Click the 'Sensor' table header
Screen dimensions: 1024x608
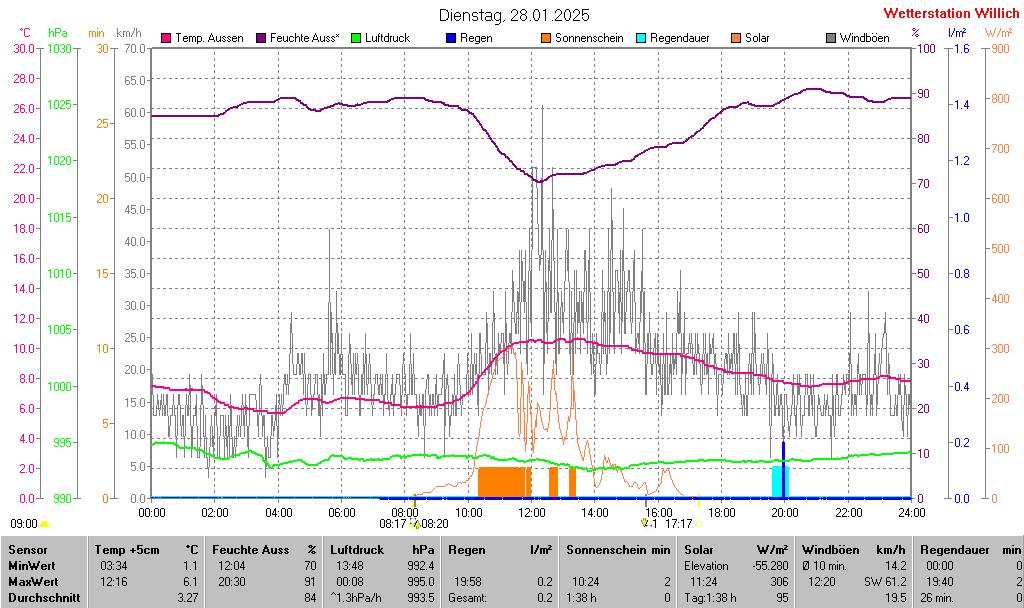(x=28, y=550)
